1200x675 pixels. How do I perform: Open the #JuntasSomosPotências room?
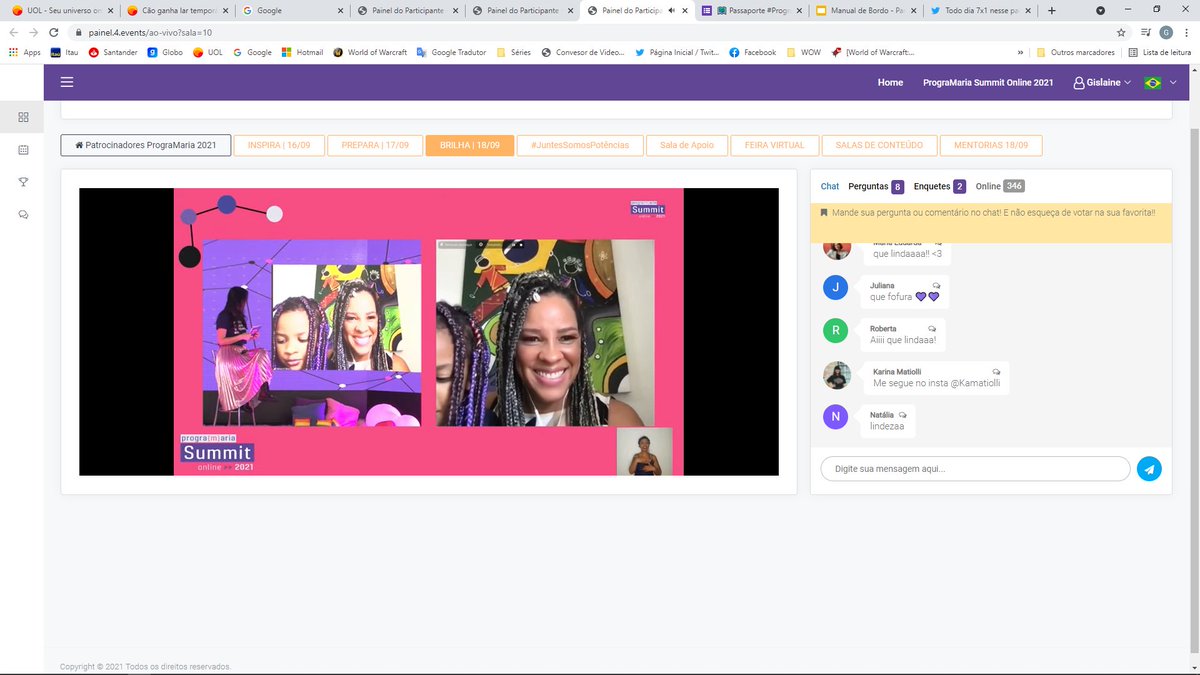pos(580,145)
